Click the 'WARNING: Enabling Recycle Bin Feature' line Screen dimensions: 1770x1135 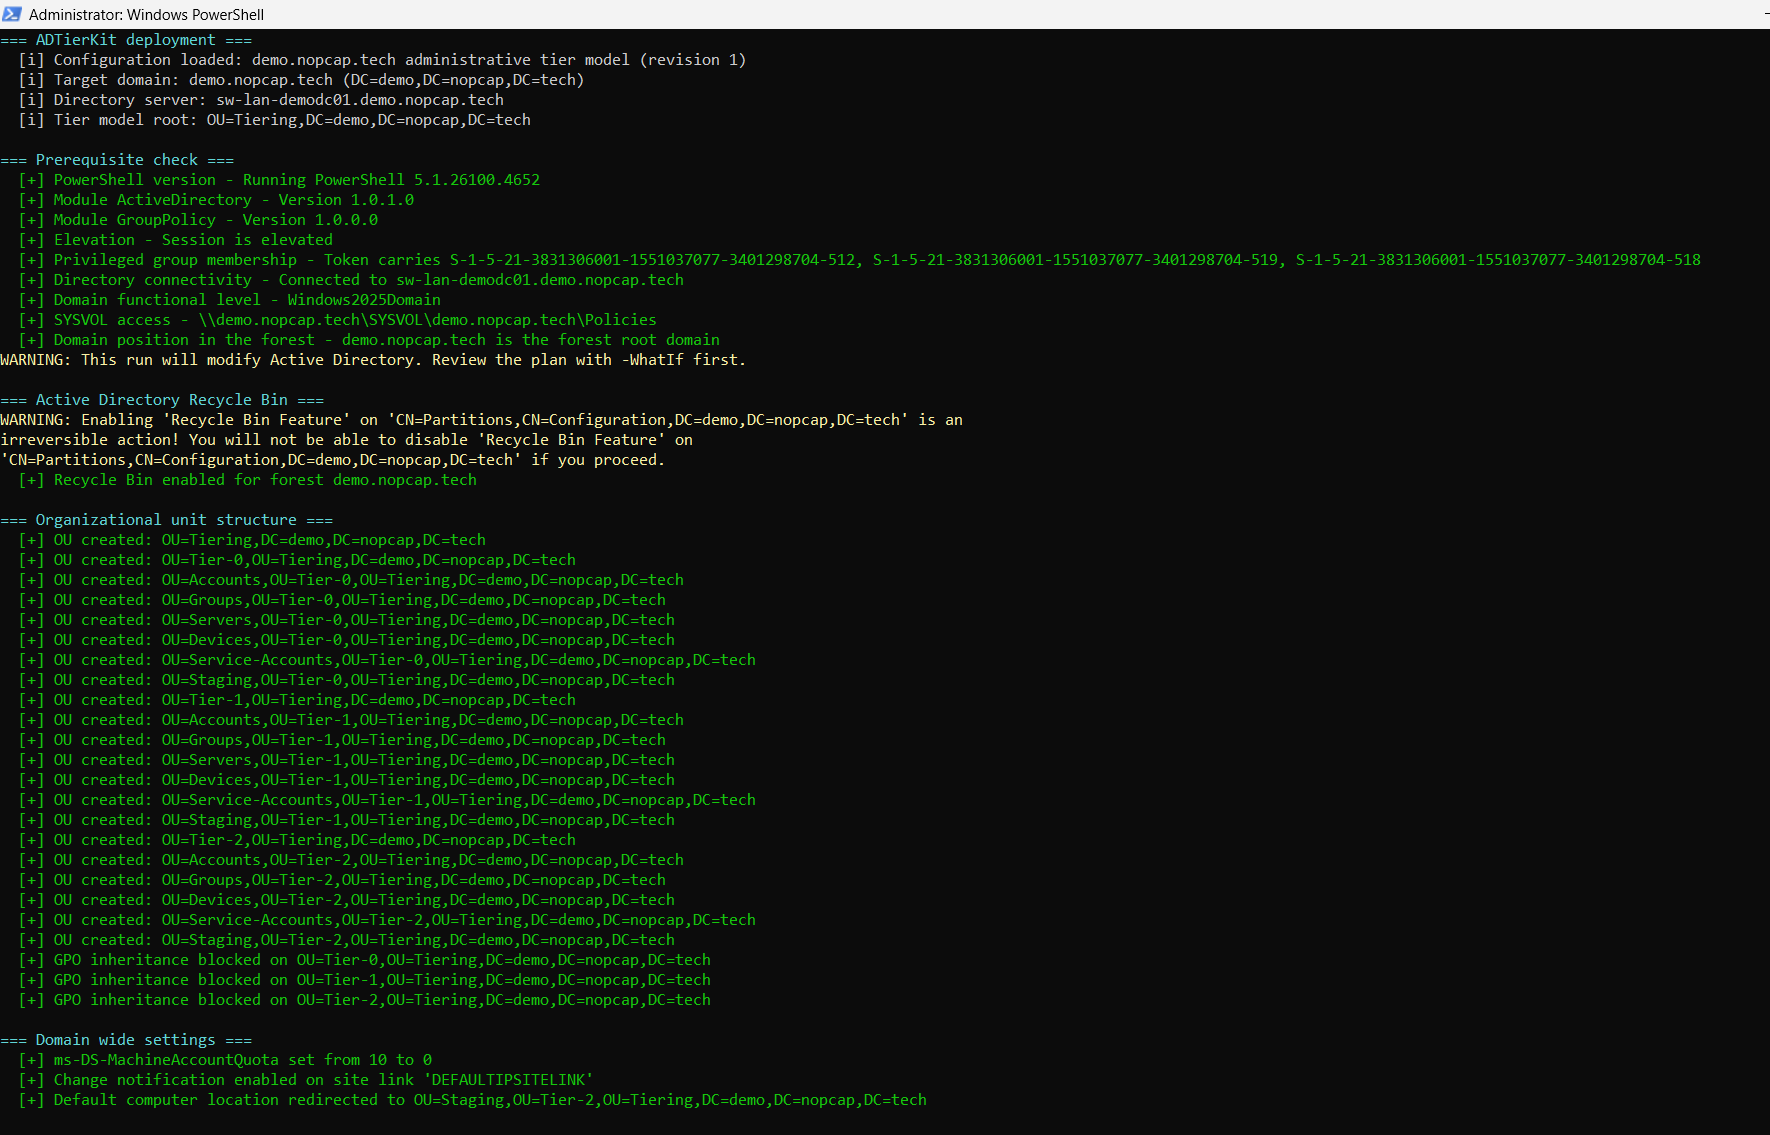tap(481, 420)
